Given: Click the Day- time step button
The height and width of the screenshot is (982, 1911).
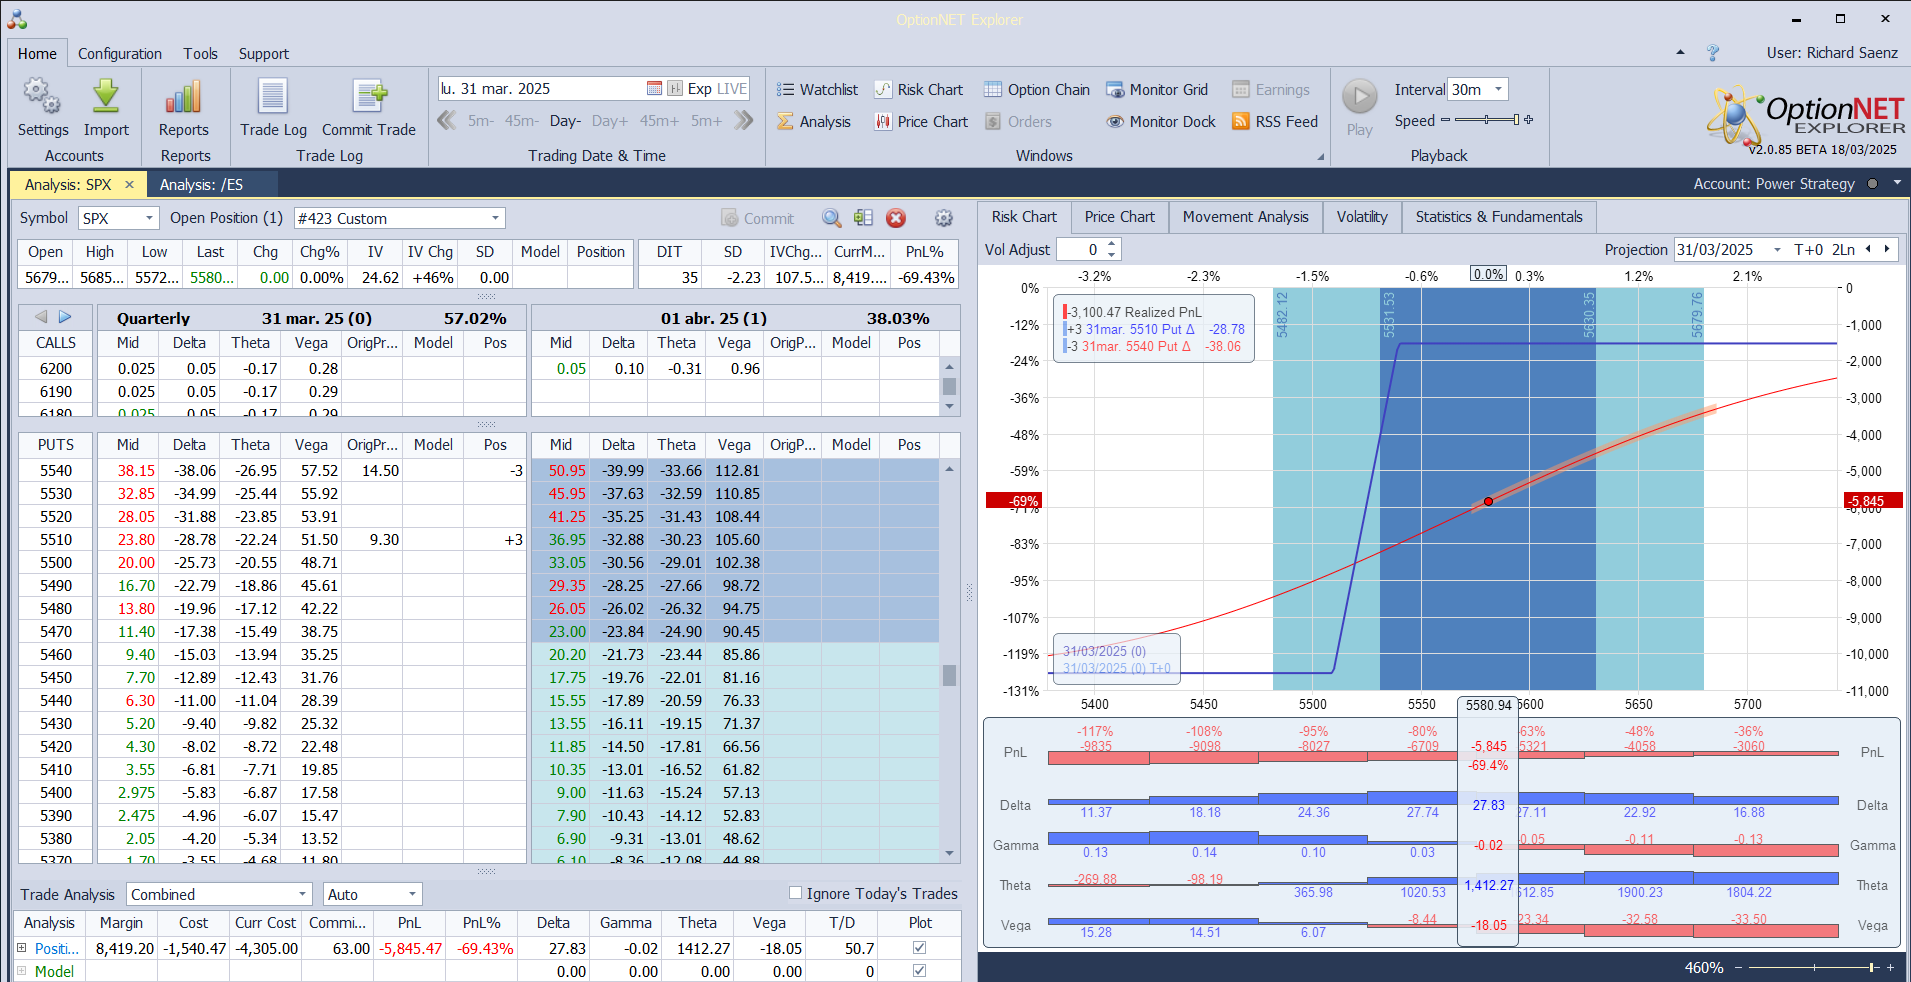Looking at the screenshot, I should pyautogui.click(x=565, y=121).
